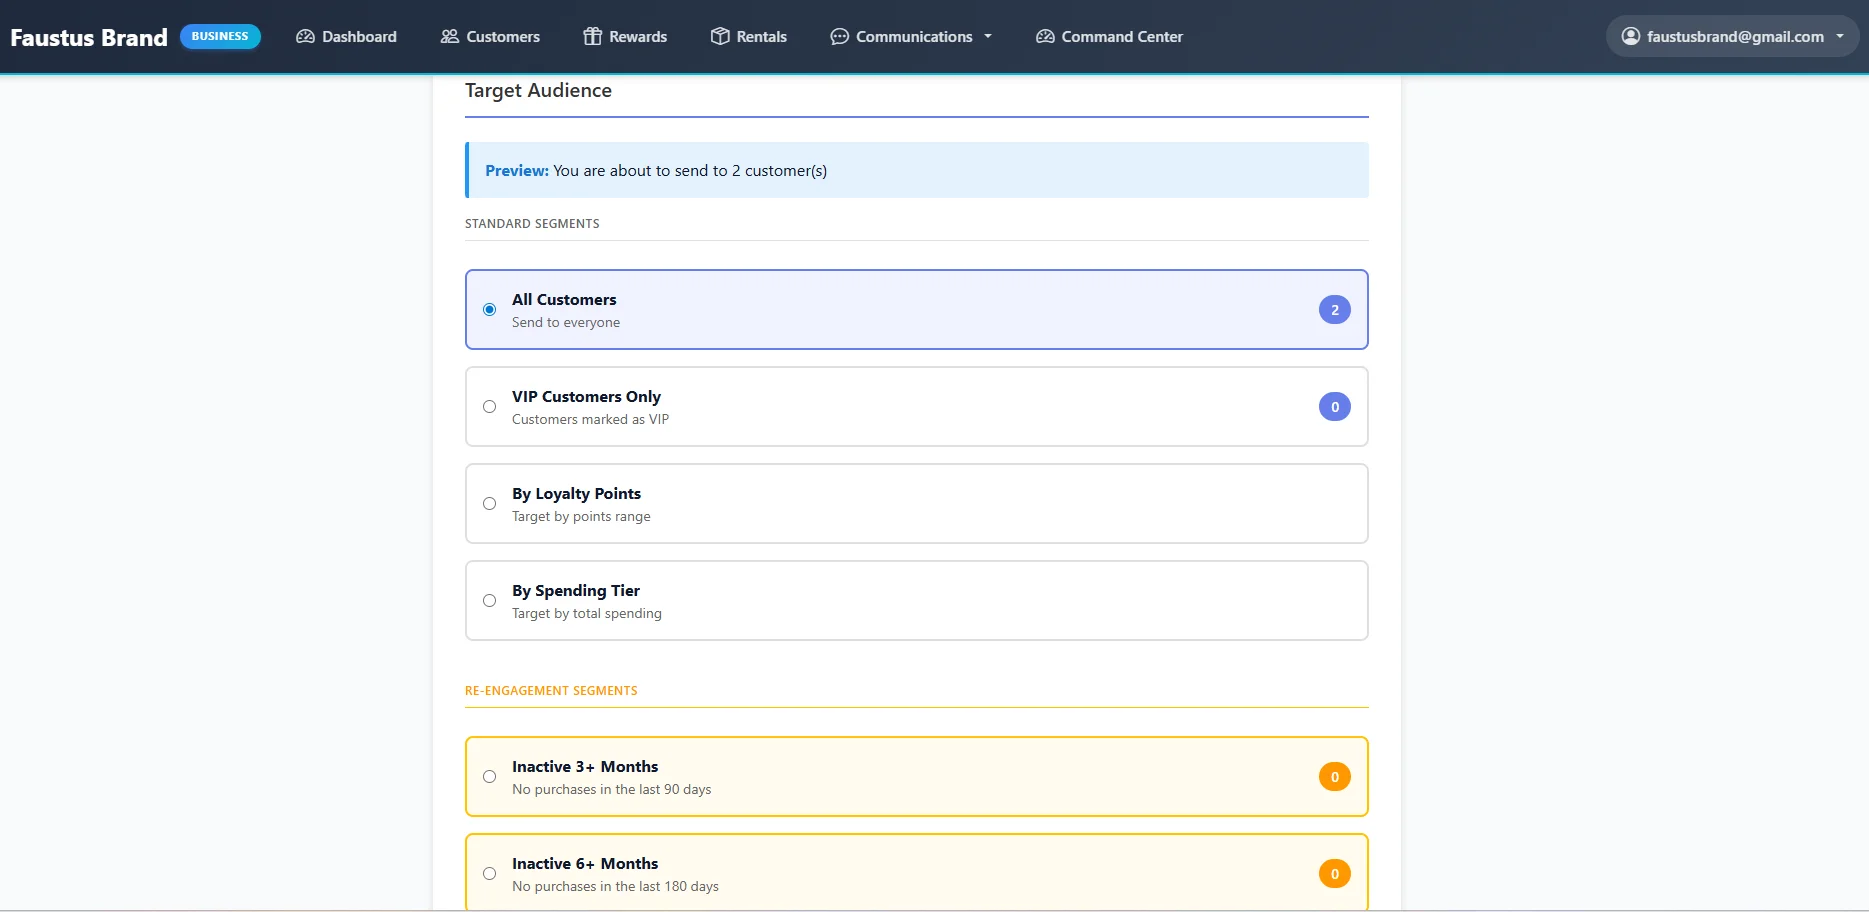1869x912 pixels.
Task: Choose the By Spending Tier radio button
Action: pos(489,601)
